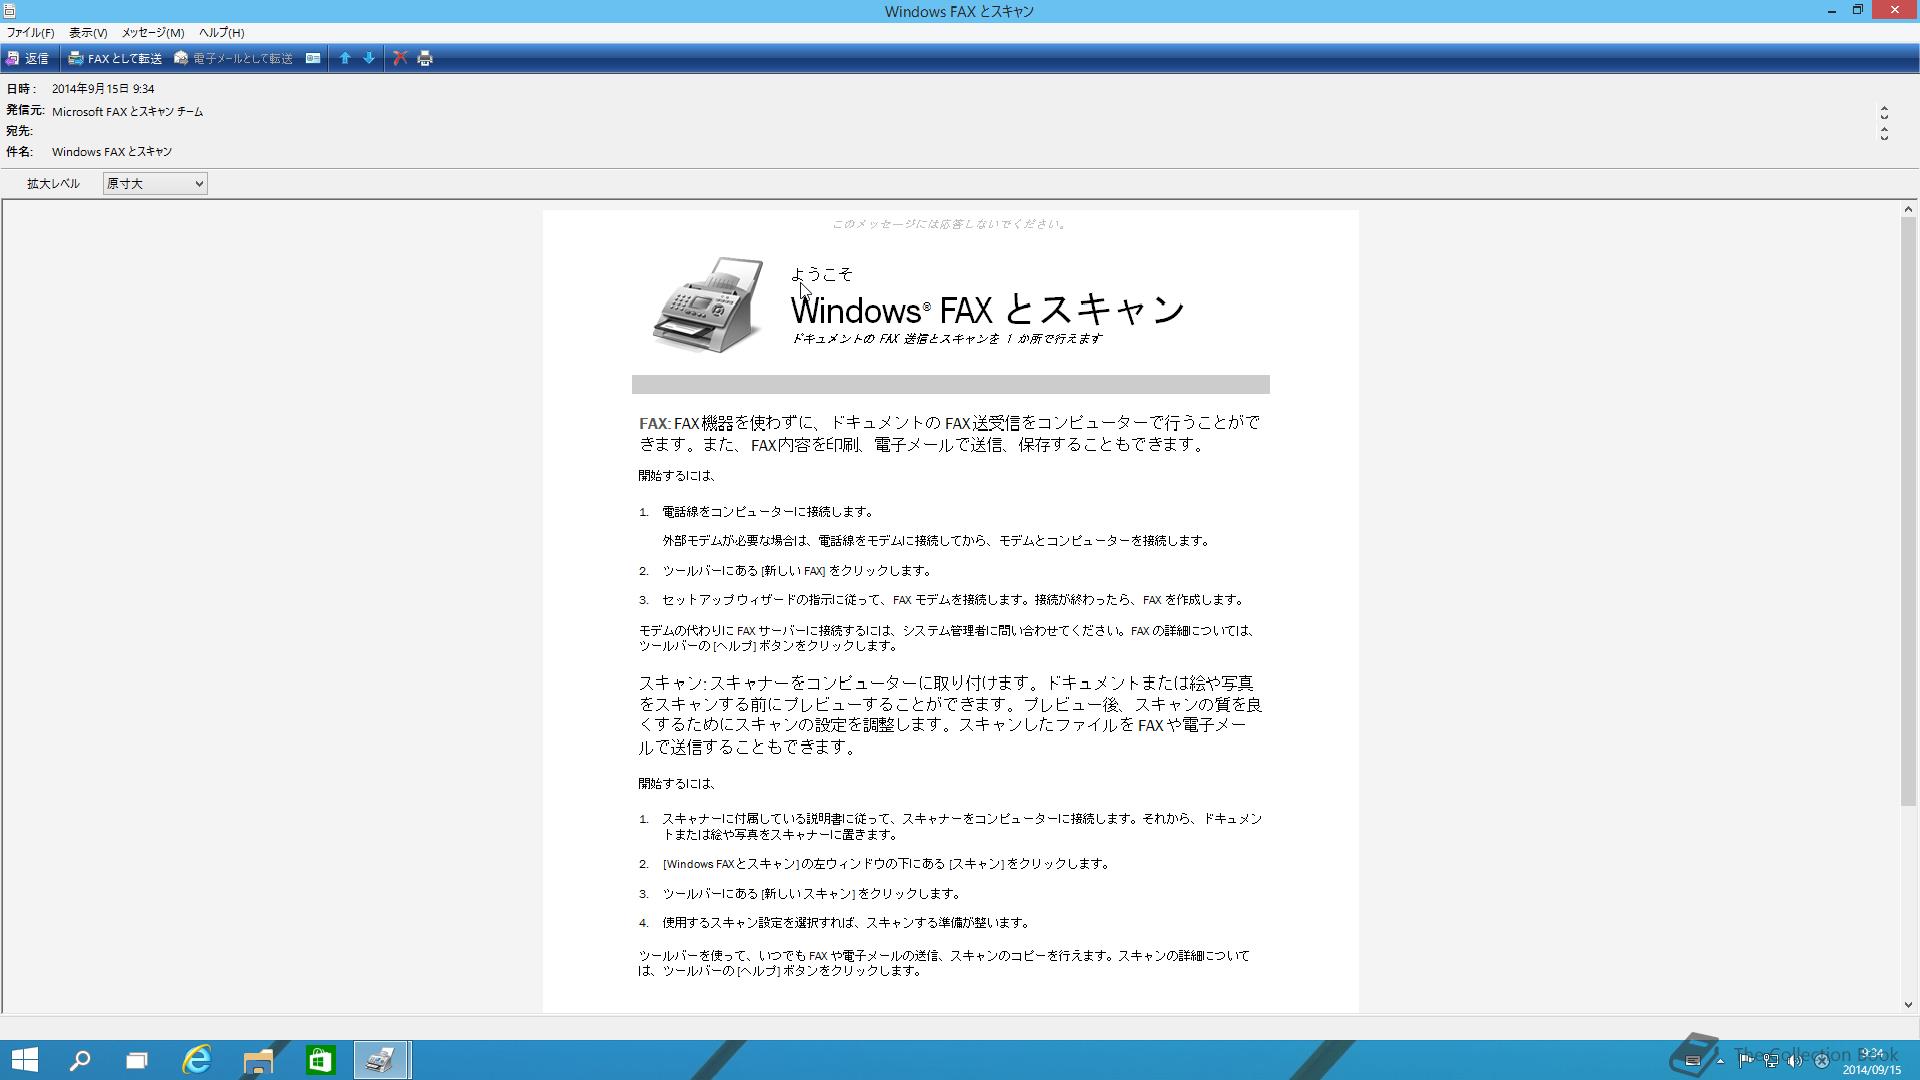Image resolution: width=1920 pixels, height=1080 pixels.
Task: Click tagline ドキュメントの FAX 送信とスキャンを 1 か所で行えます
Action: [x=946, y=339]
